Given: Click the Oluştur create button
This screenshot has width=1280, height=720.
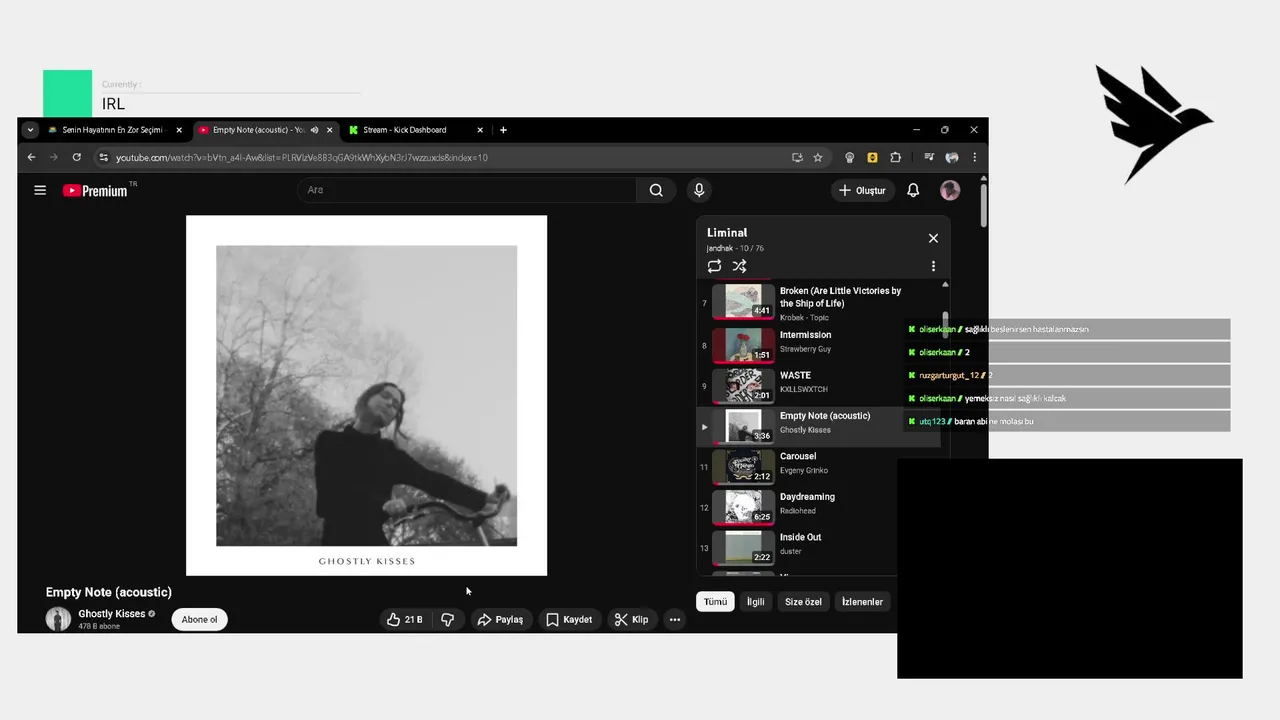Looking at the screenshot, I should [862, 190].
